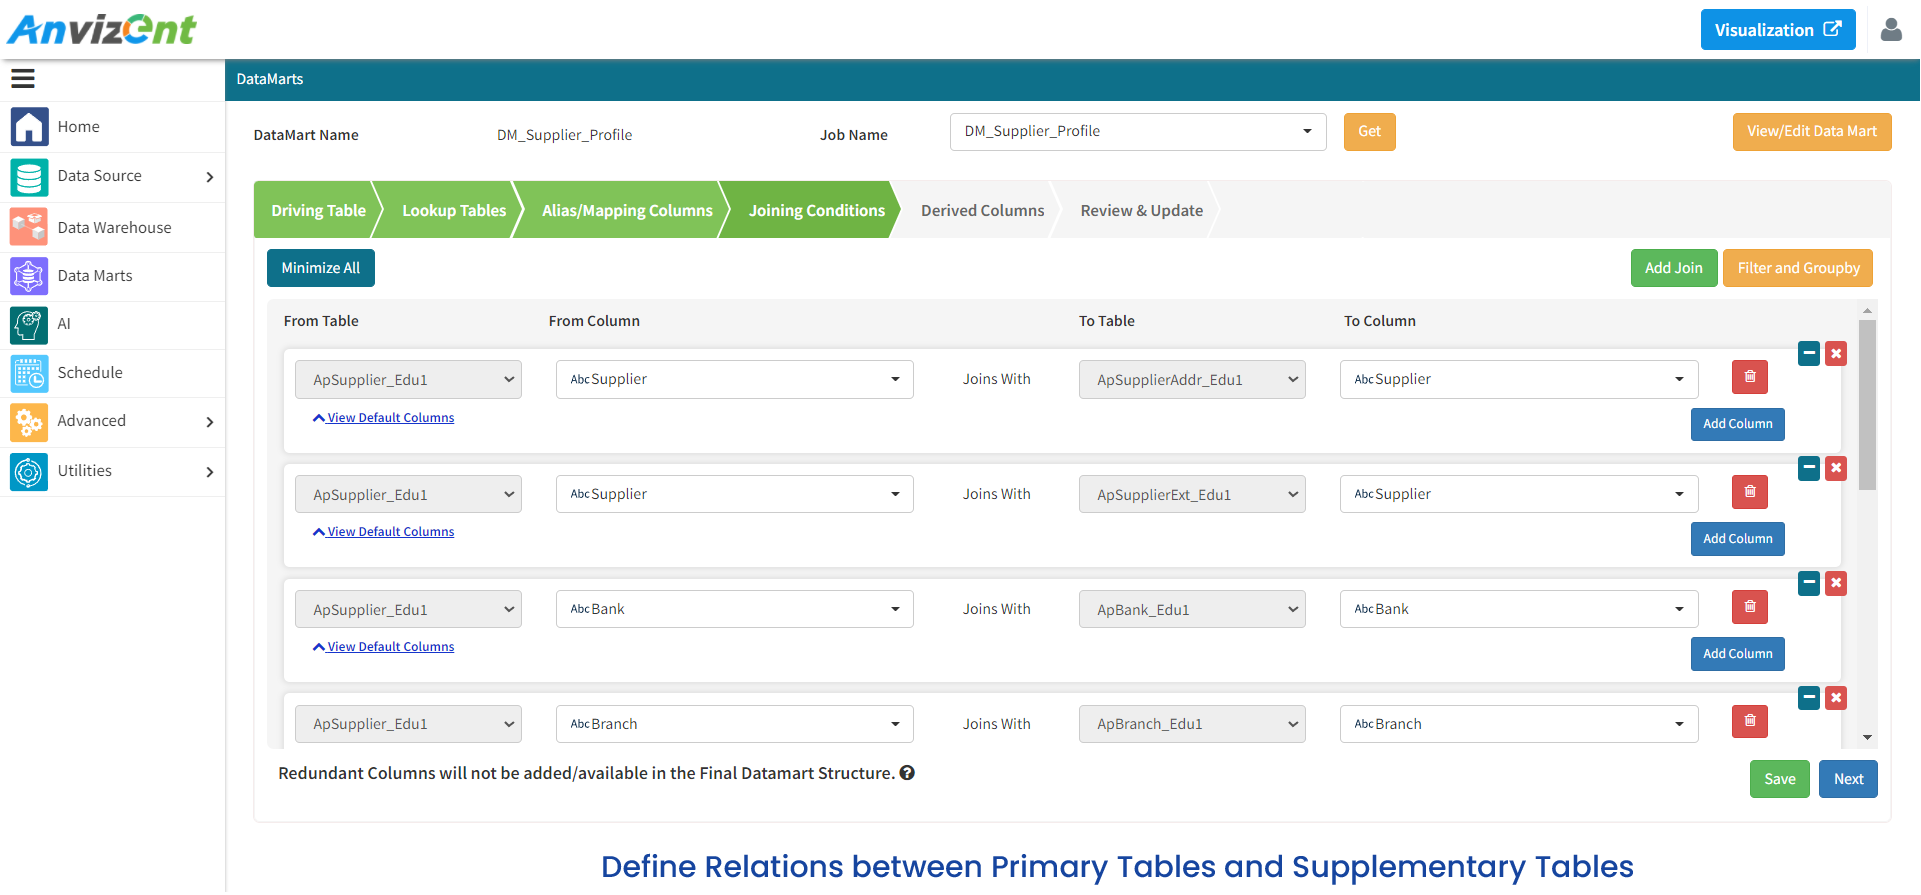Click the scrollbar down arrow
The width and height of the screenshot is (1921, 895).
click(x=1867, y=738)
